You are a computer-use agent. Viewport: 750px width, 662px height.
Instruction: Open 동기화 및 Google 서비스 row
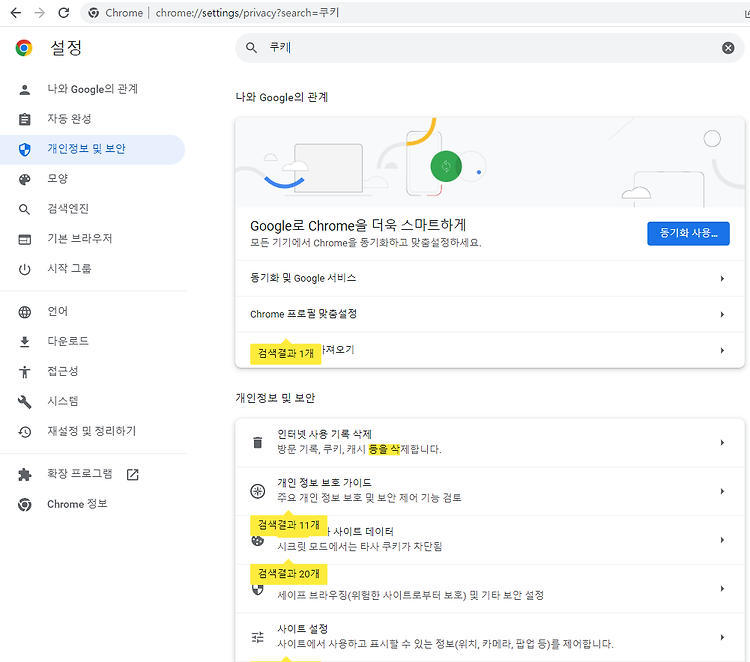[490, 278]
